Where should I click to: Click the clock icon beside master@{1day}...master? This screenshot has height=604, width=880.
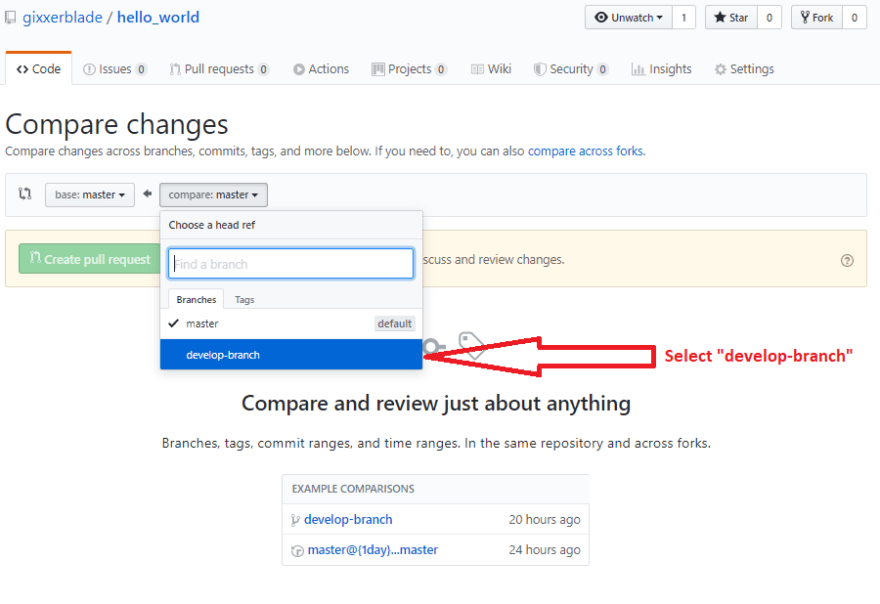297,551
